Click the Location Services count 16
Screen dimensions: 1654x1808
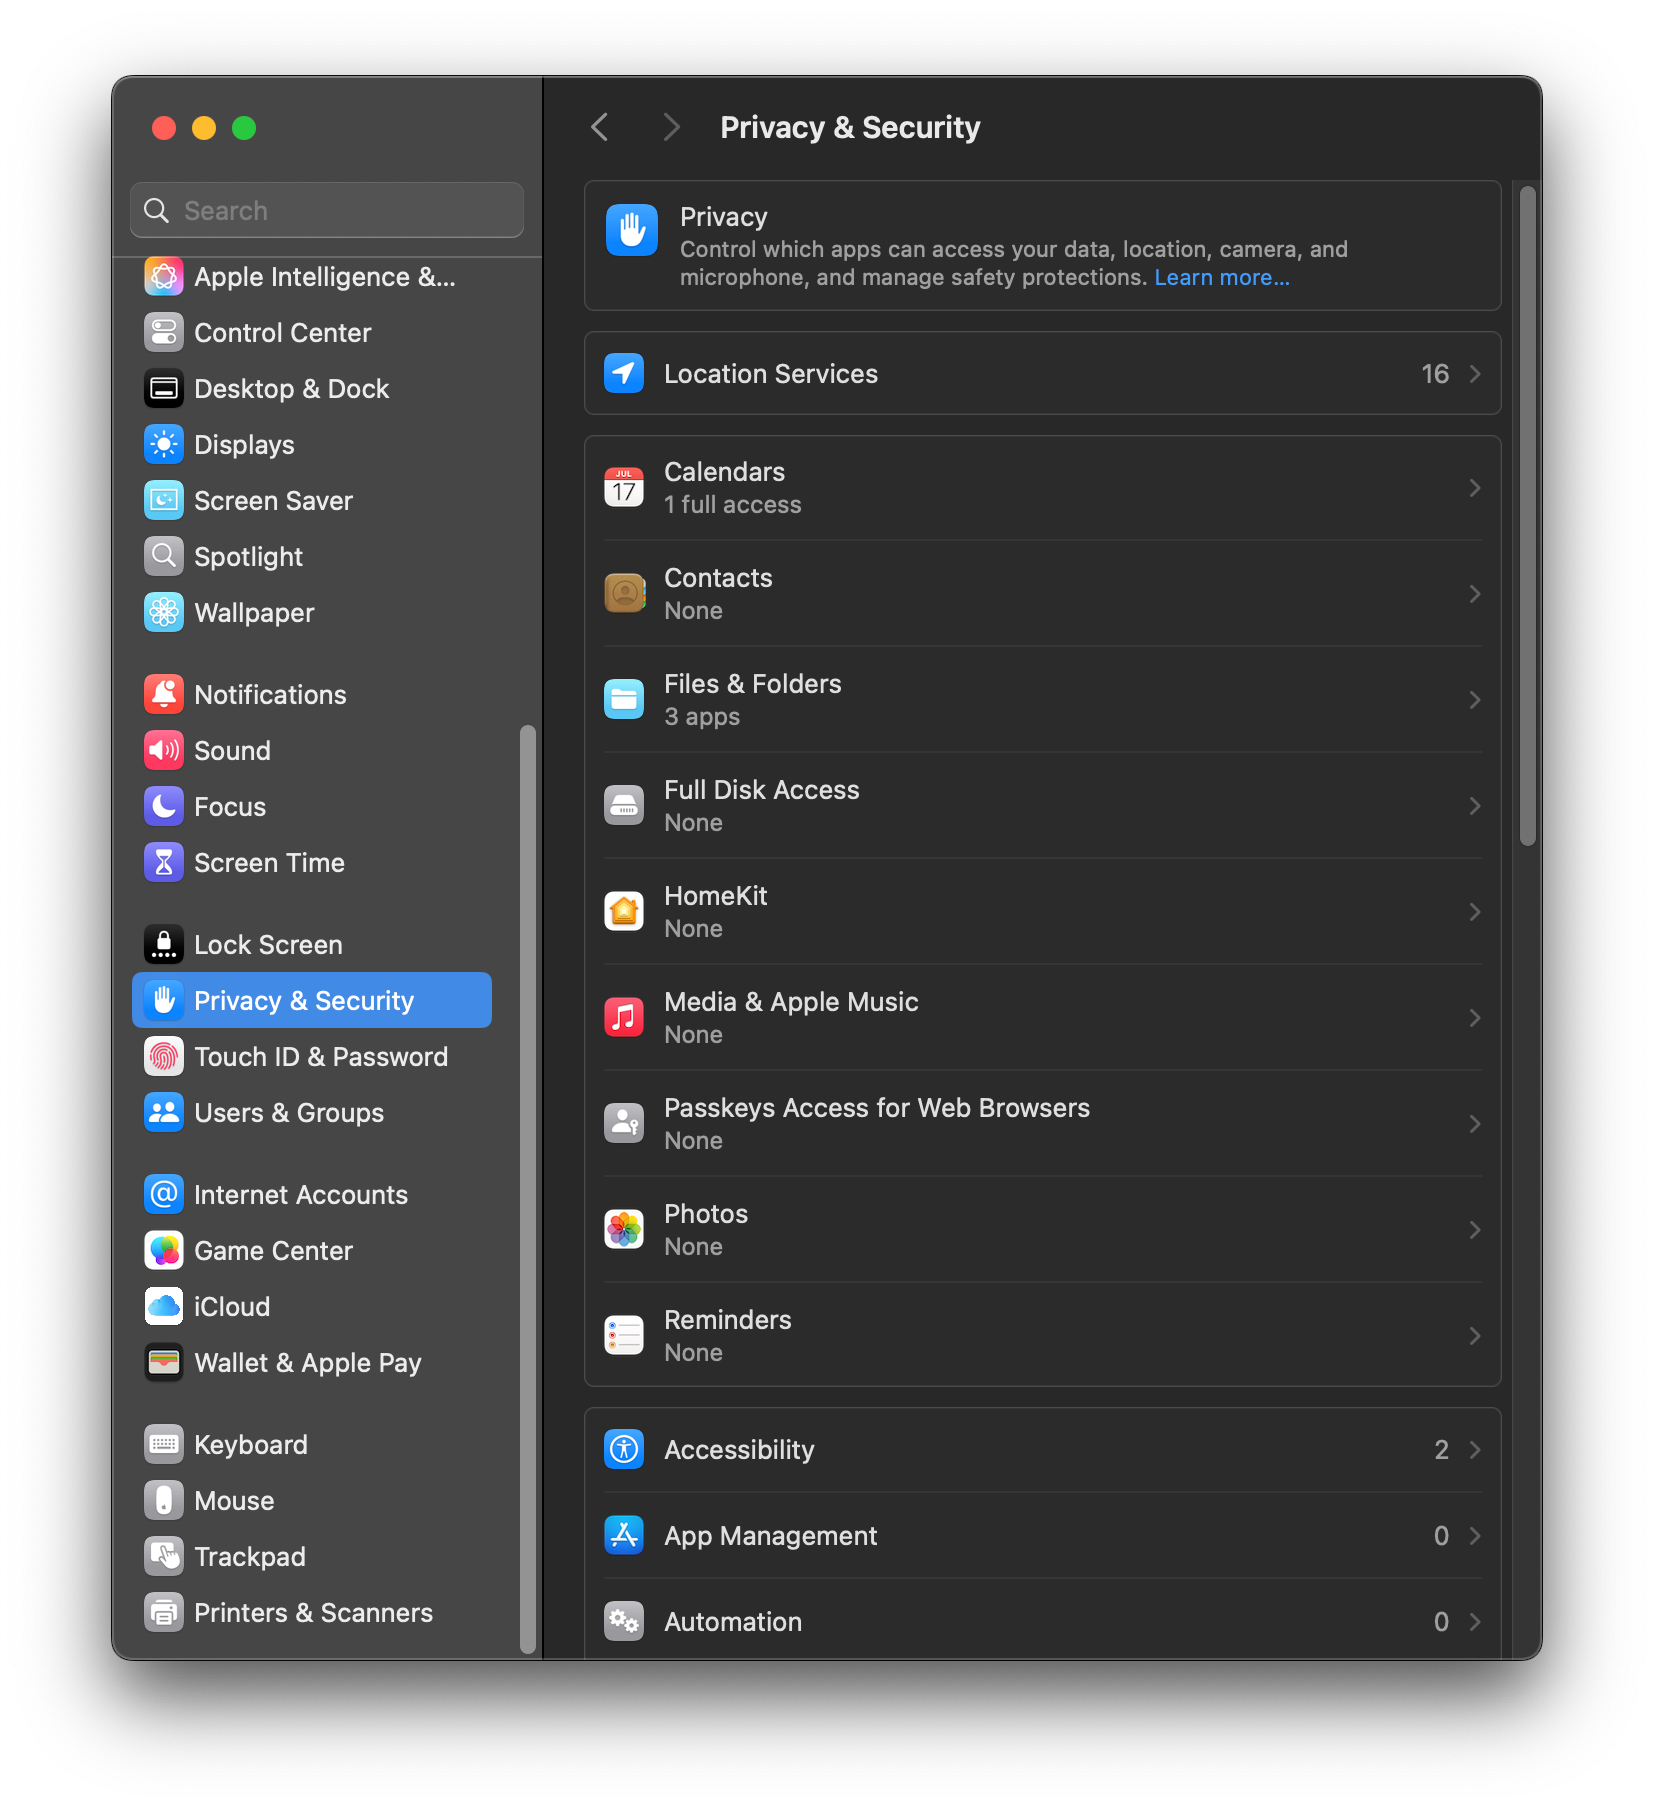[x=1435, y=374]
